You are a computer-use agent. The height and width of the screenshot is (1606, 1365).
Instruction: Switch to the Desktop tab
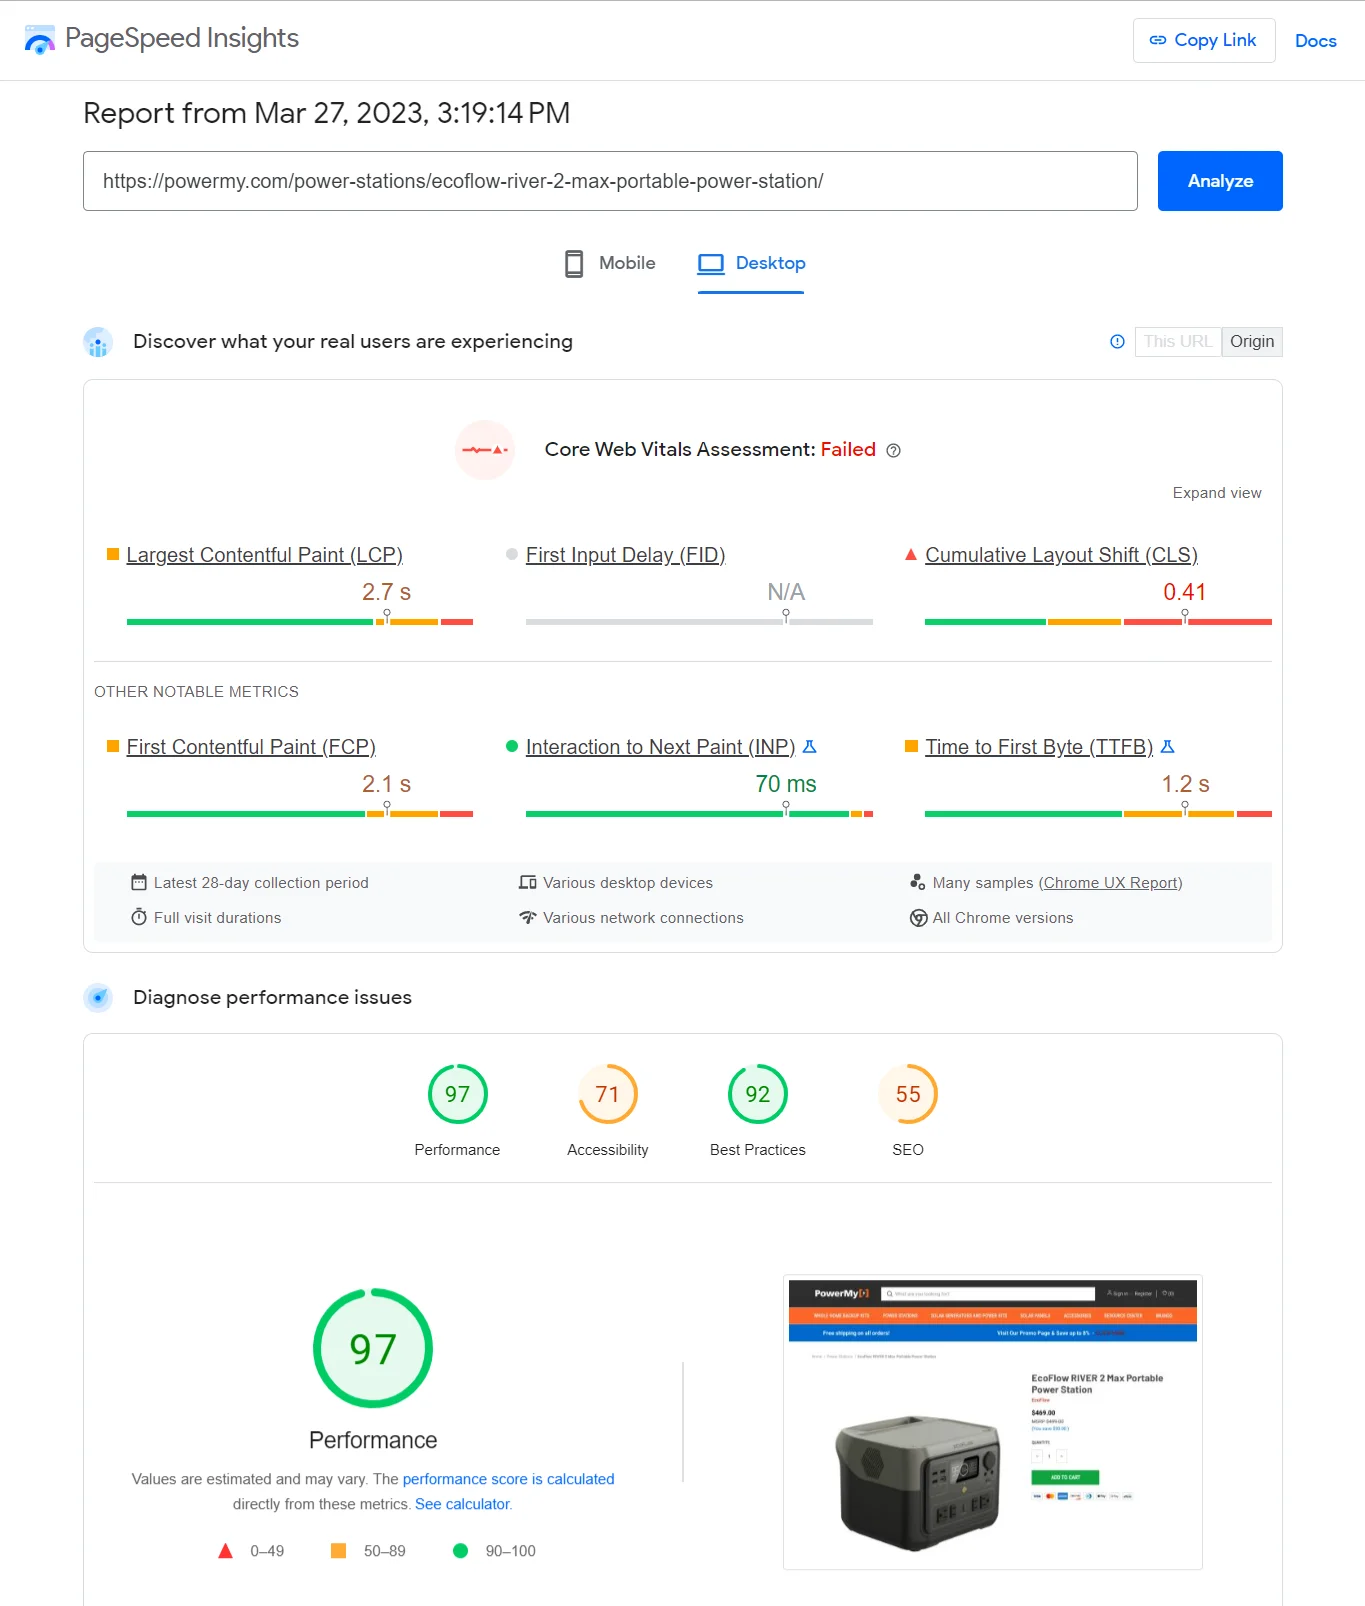tap(751, 263)
